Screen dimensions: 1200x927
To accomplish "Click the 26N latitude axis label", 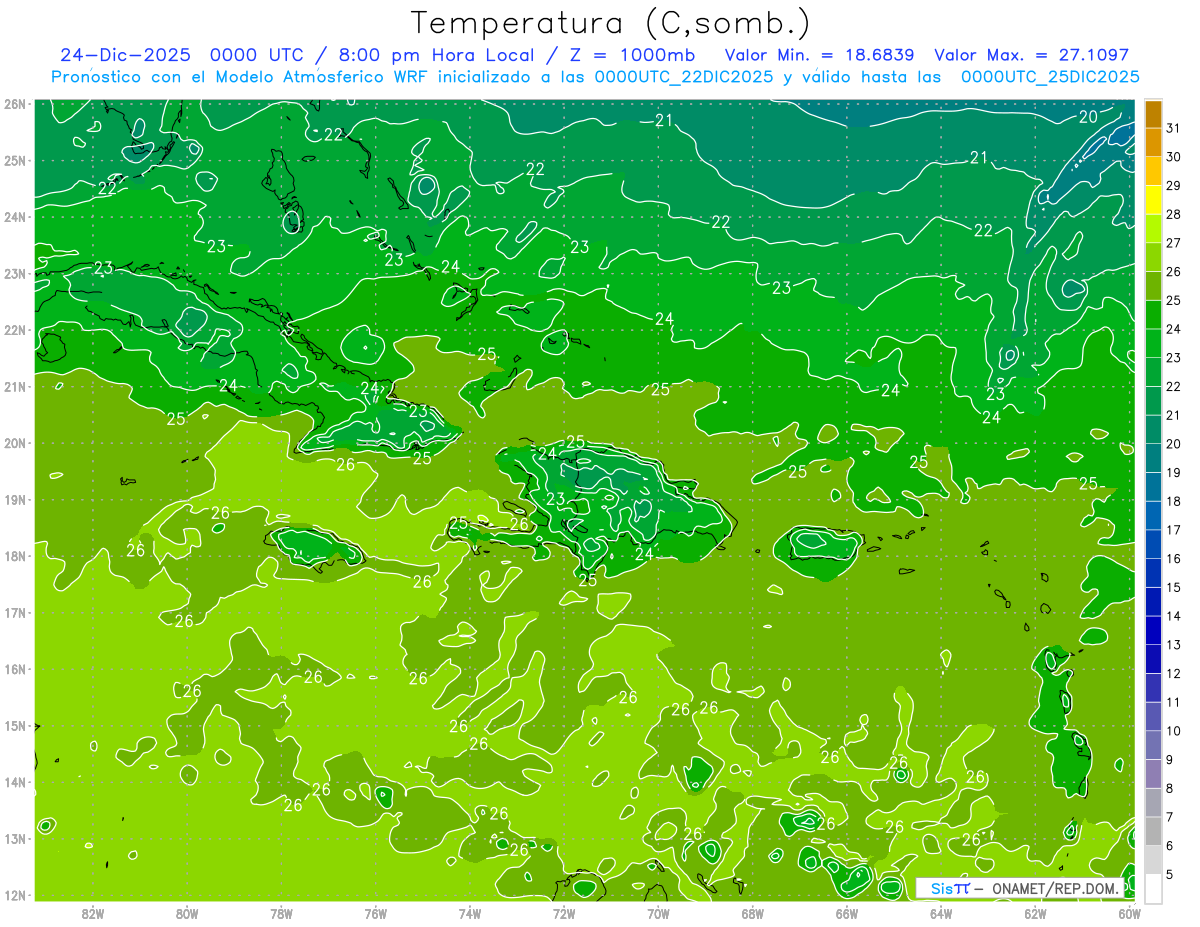I will coord(15,104).
